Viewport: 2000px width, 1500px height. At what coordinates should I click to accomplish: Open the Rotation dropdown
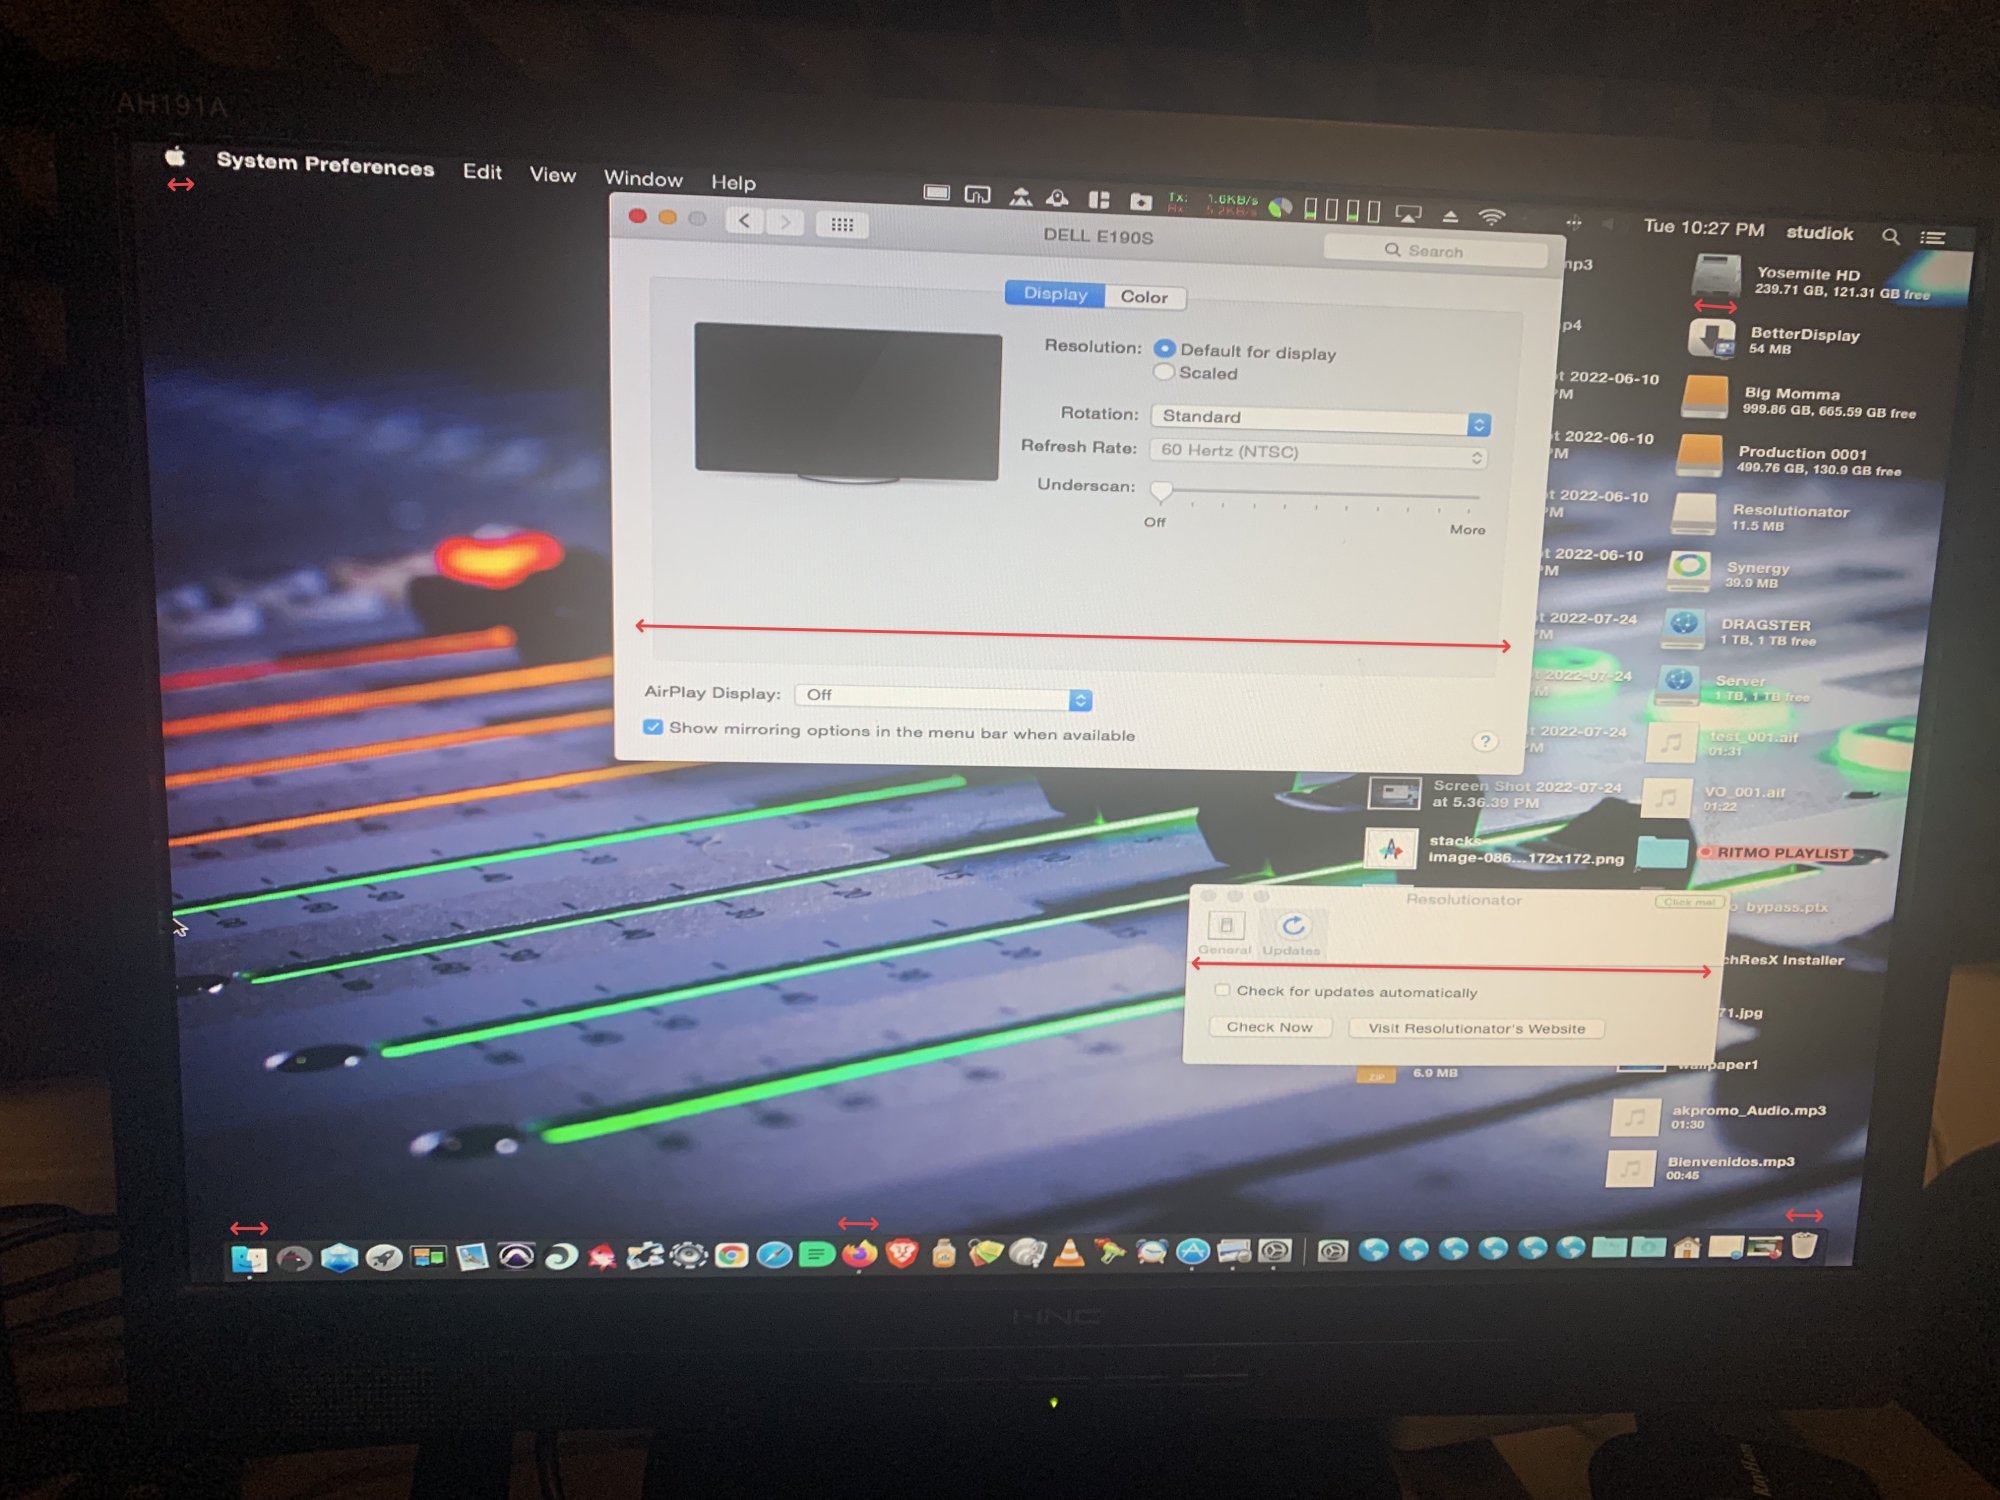pos(1320,418)
